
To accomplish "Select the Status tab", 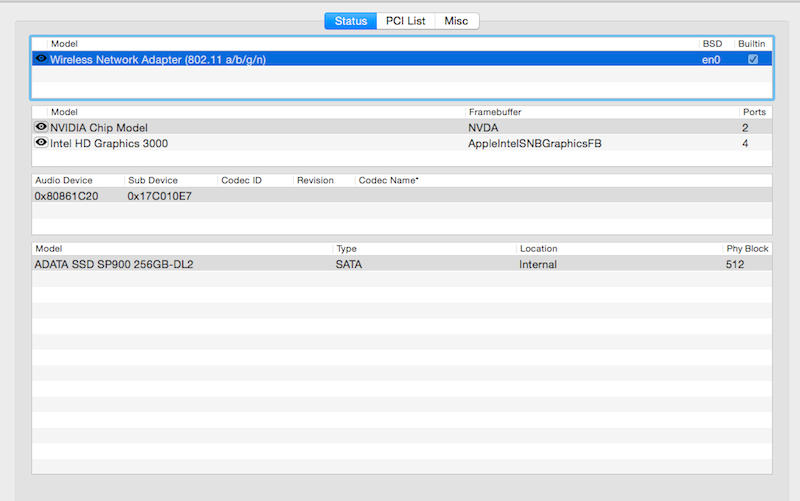I will click(x=350, y=21).
